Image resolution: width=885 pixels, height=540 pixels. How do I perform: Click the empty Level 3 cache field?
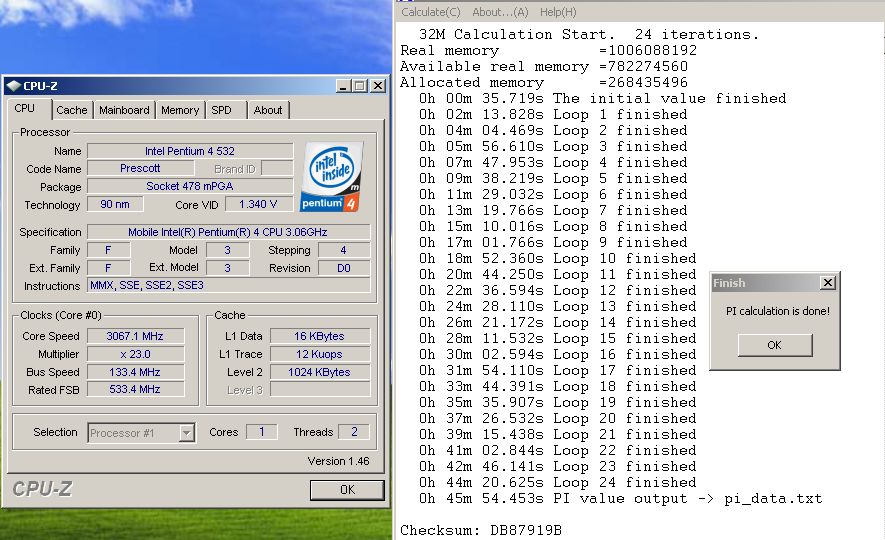pos(319,389)
